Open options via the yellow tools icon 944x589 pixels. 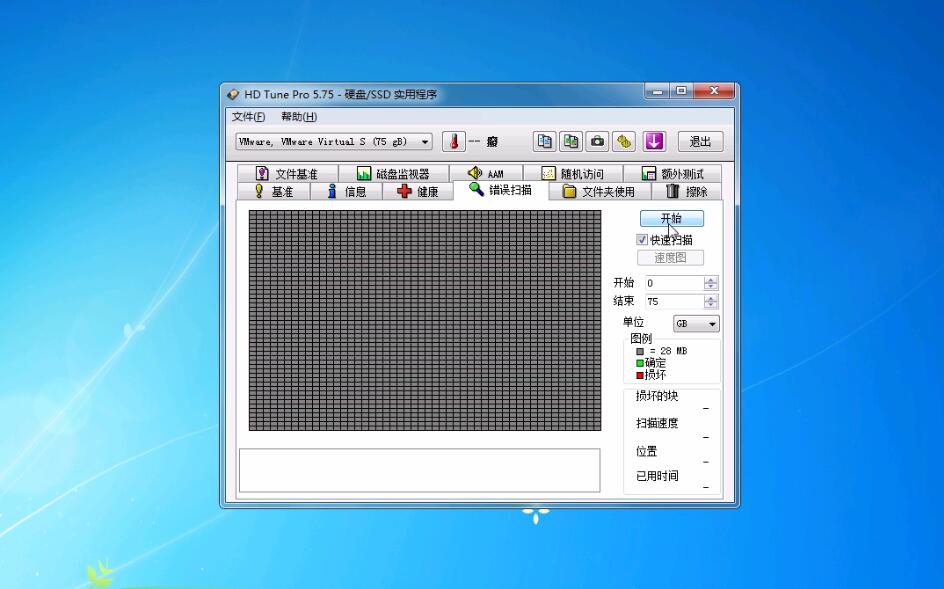click(624, 142)
